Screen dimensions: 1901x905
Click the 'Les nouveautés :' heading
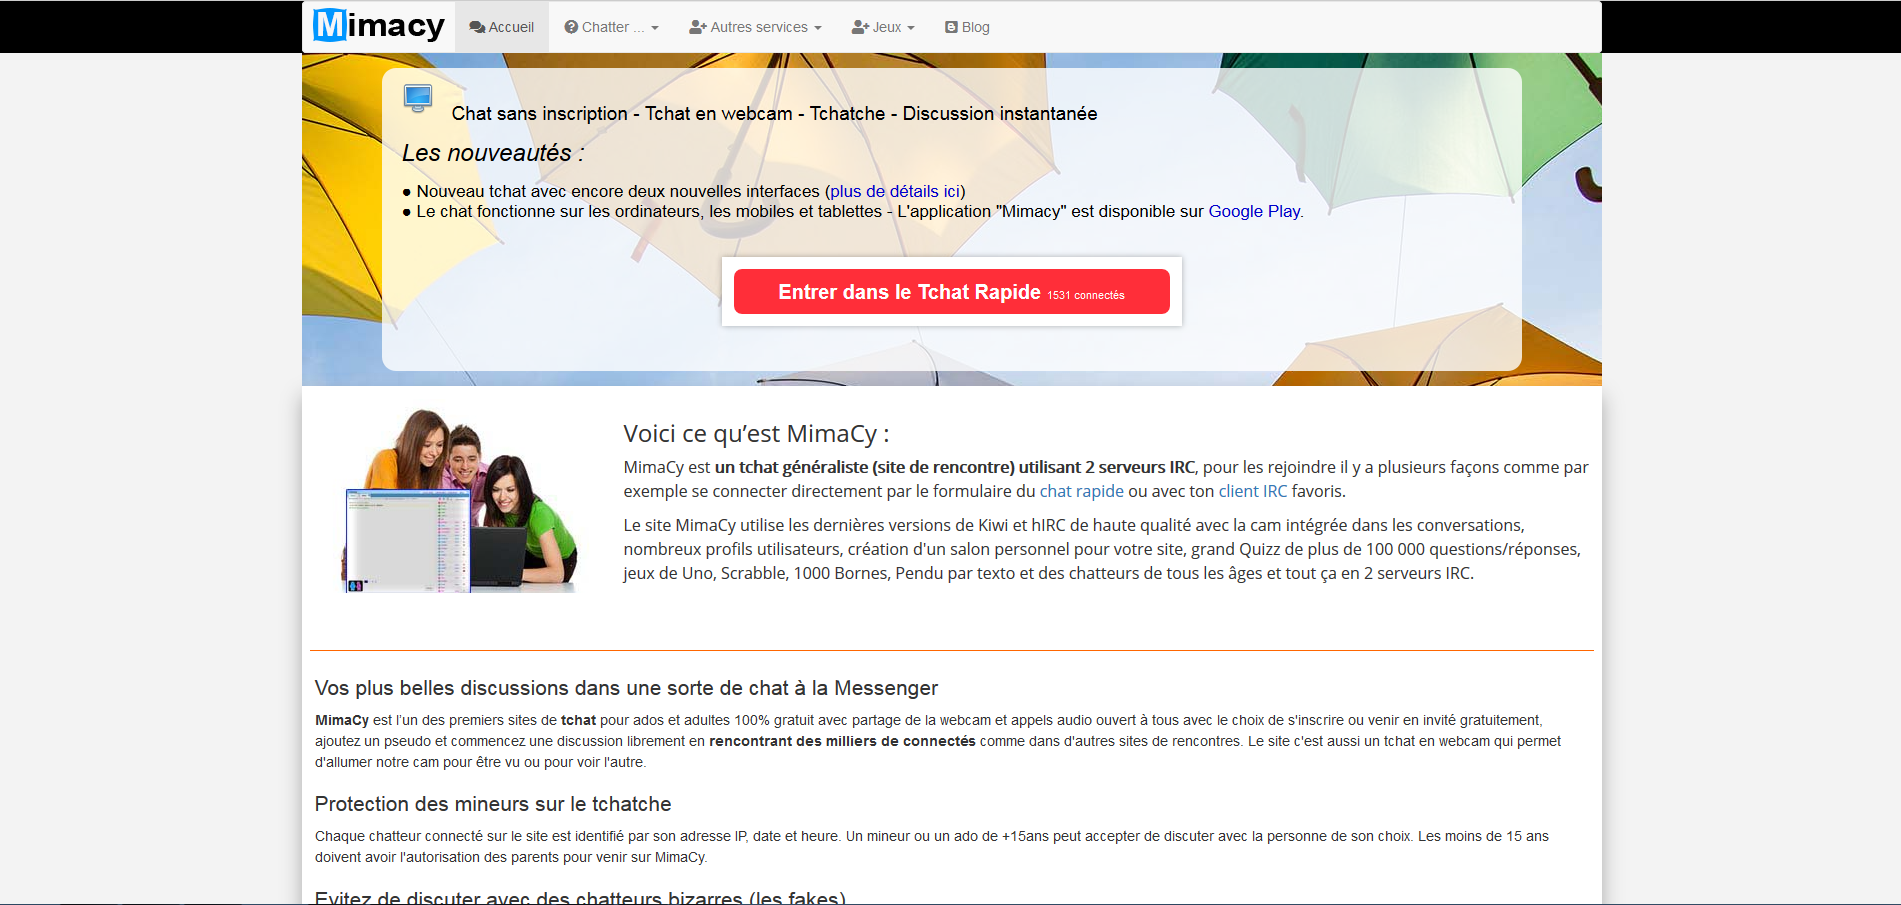[x=493, y=153]
